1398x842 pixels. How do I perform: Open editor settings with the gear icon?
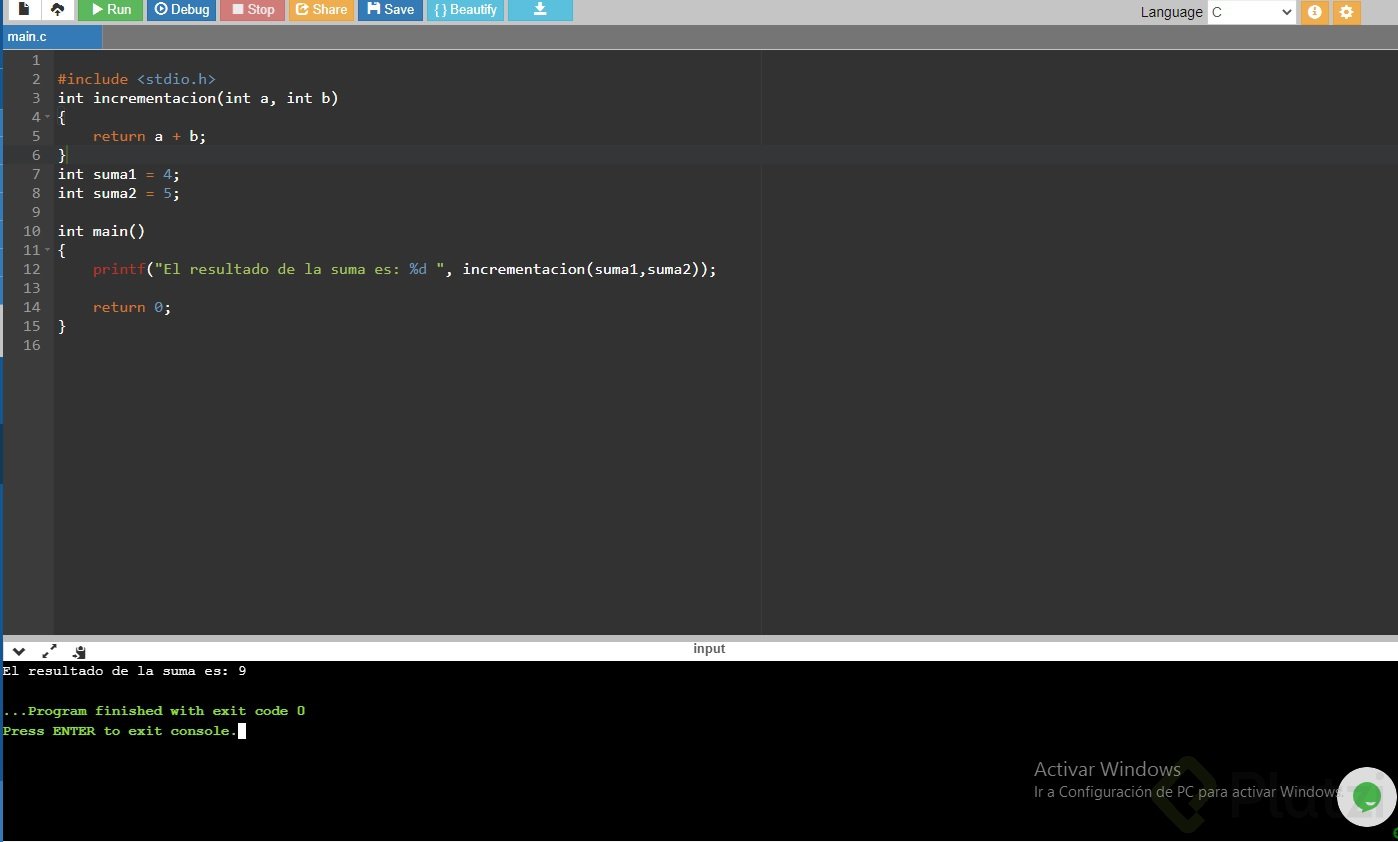1346,12
